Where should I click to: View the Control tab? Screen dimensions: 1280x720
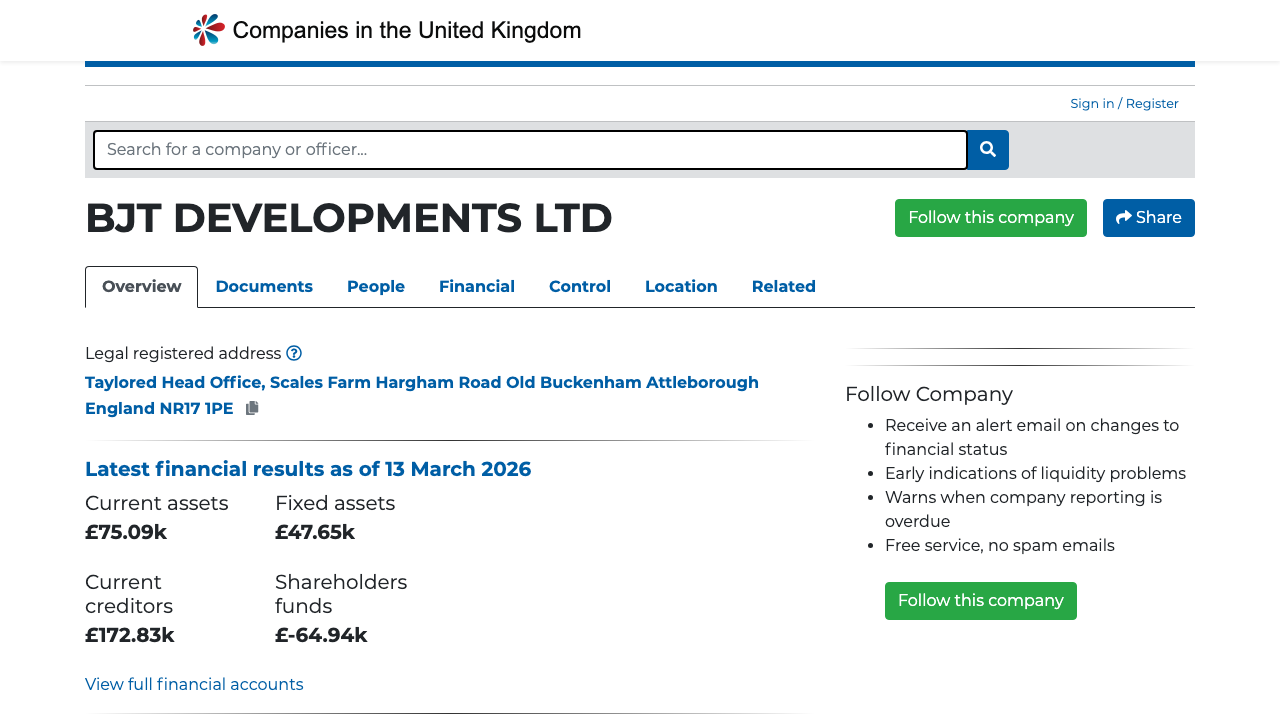coord(580,287)
